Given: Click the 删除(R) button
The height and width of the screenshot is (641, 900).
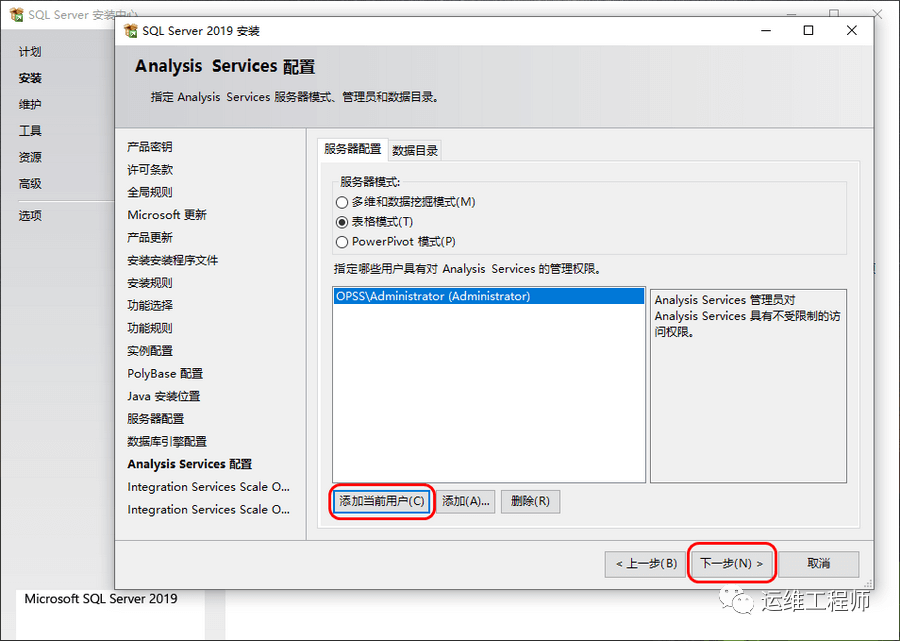Looking at the screenshot, I should [x=530, y=502].
